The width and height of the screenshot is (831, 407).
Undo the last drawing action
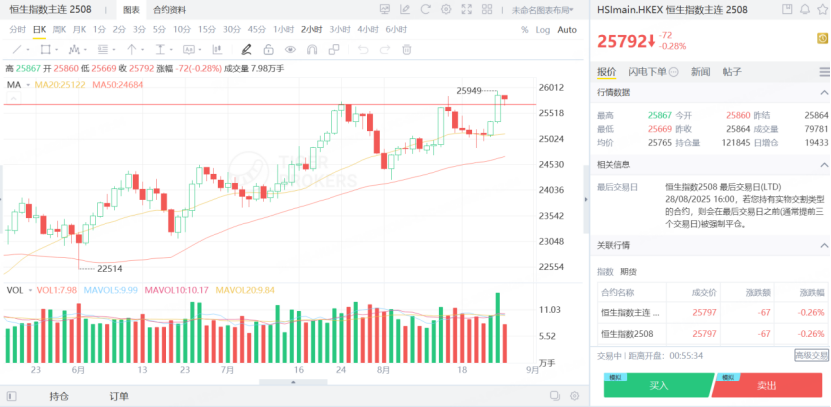(363, 50)
